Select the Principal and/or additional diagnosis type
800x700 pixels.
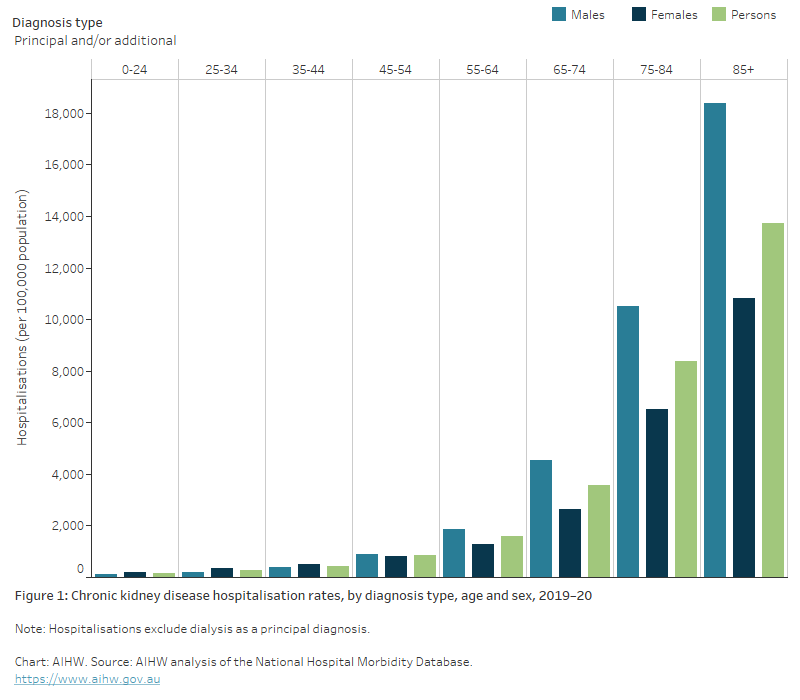click(95, 41)
